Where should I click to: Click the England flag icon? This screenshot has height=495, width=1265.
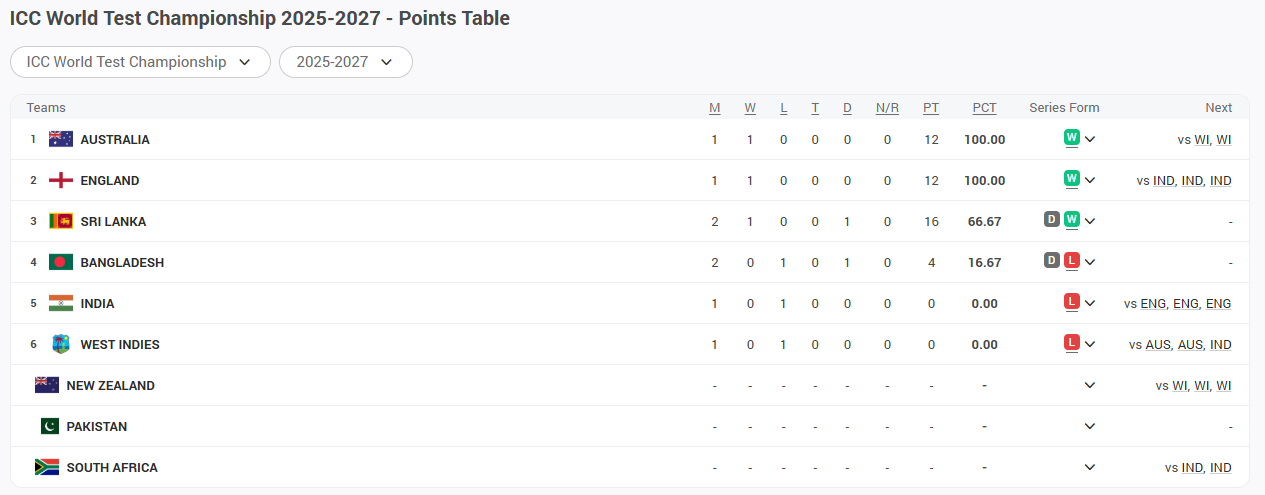(61, 180)
